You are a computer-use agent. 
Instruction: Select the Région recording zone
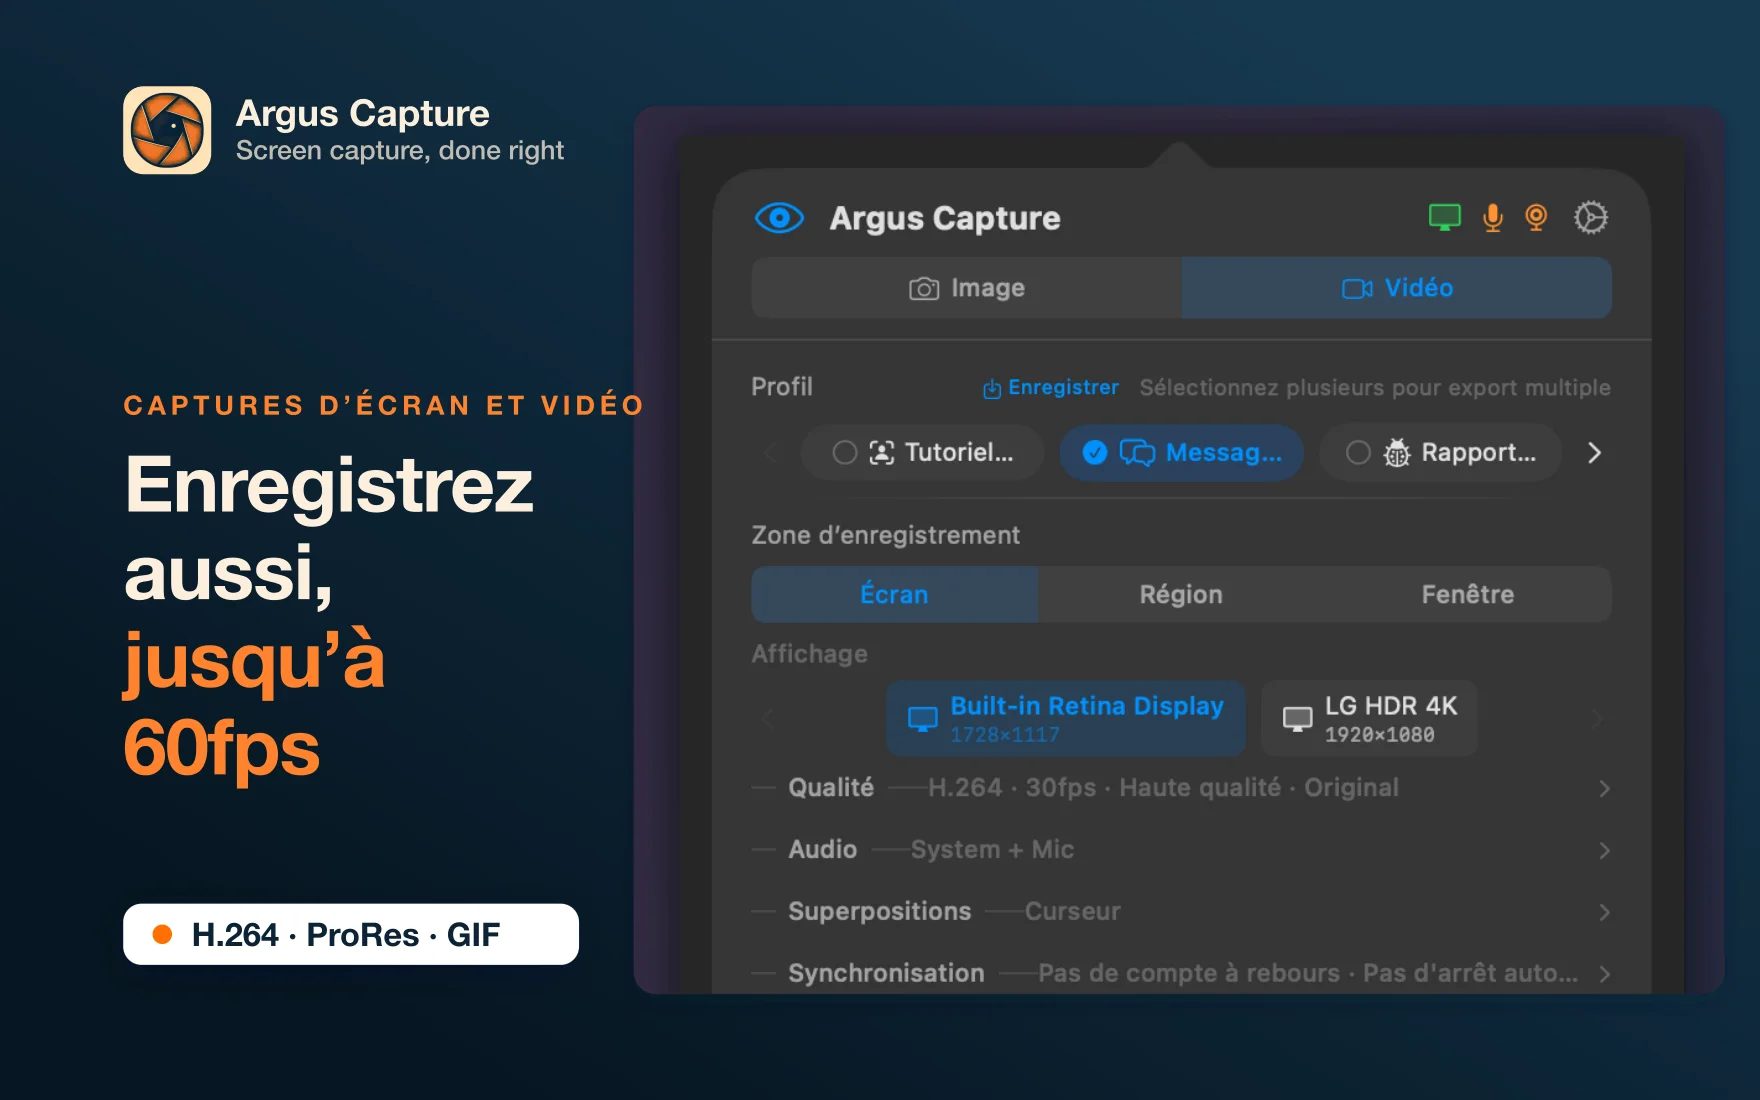click(x=1181, y=594)
